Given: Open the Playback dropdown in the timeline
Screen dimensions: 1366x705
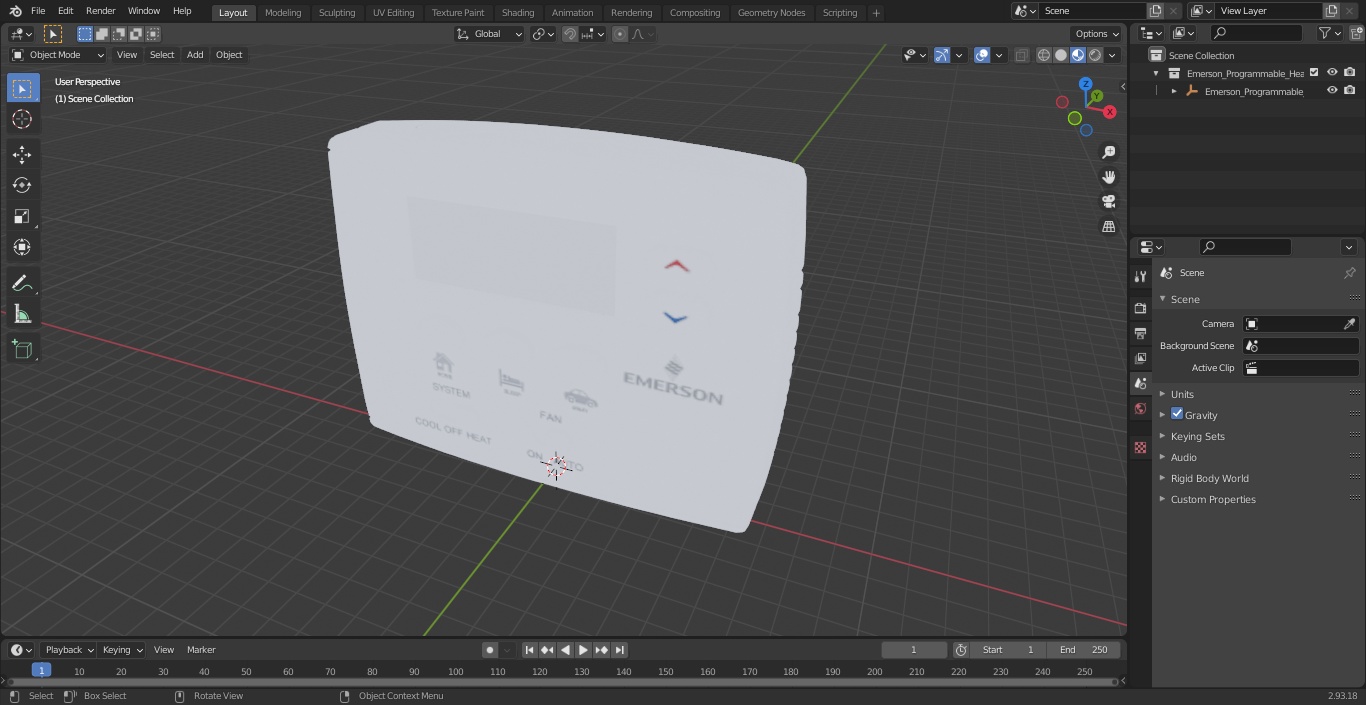Looking at the screenshot, I should click(x=69, y=650).
